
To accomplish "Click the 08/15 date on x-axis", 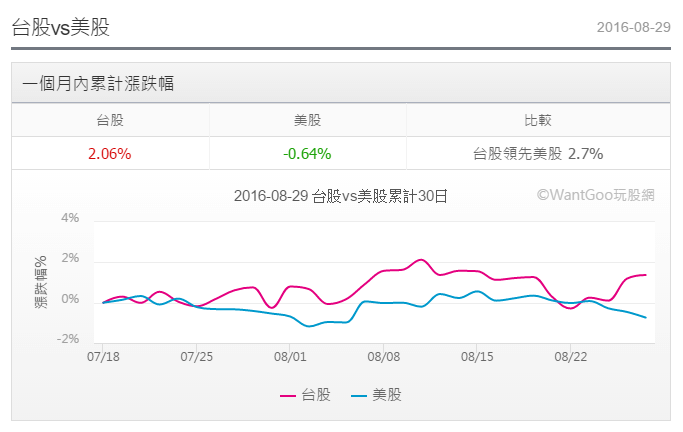I will tap(478, 355).
